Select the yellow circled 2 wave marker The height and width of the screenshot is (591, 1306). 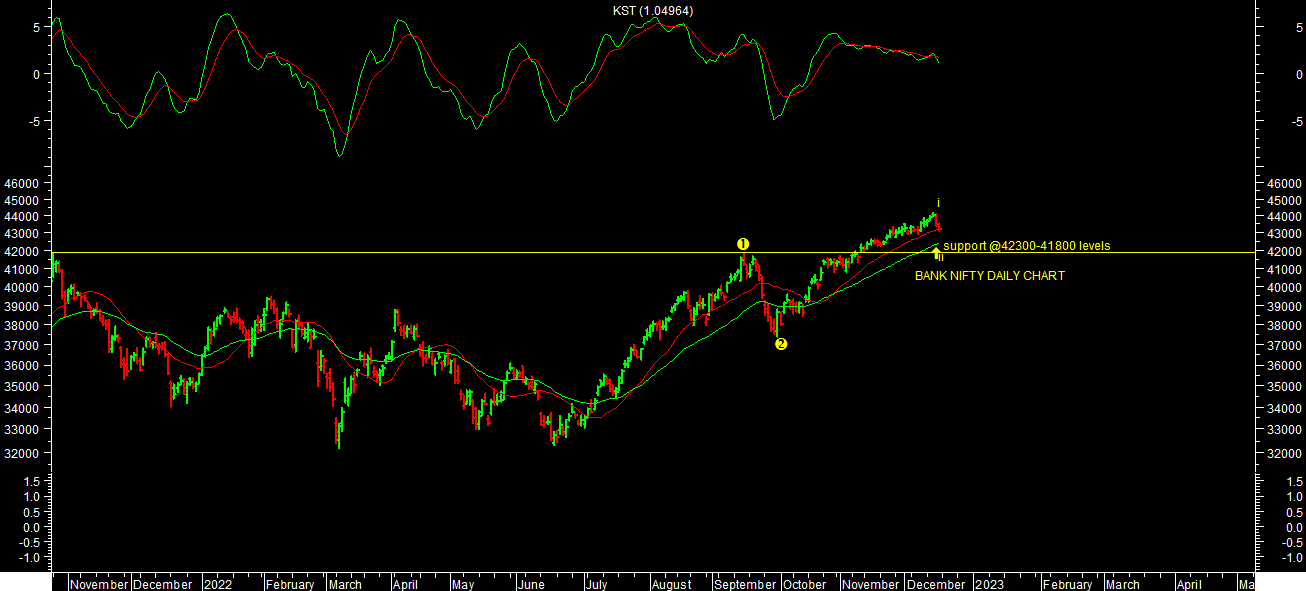point(781,344)
